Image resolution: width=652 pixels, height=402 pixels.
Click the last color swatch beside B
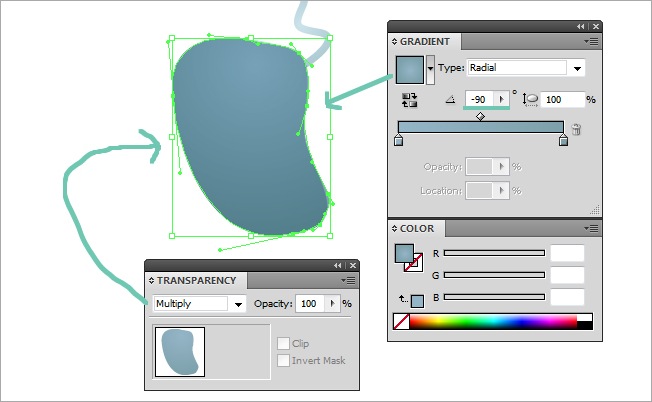point(417,301)
